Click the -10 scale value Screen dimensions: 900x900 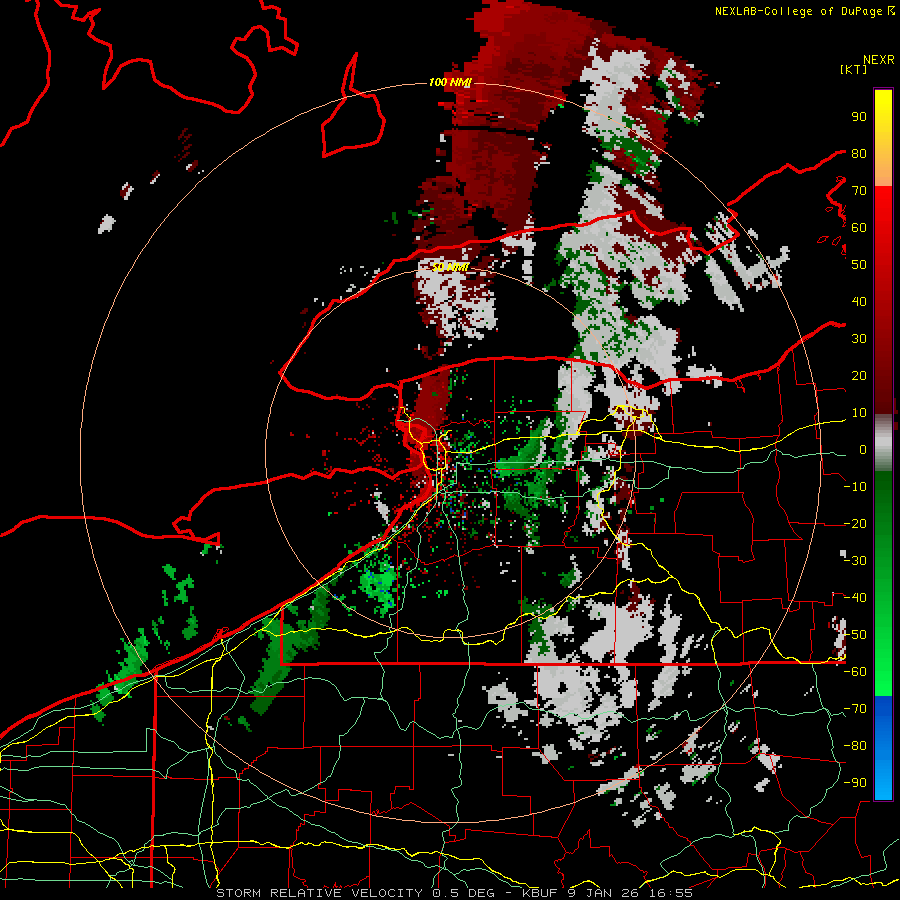[856, 487]
